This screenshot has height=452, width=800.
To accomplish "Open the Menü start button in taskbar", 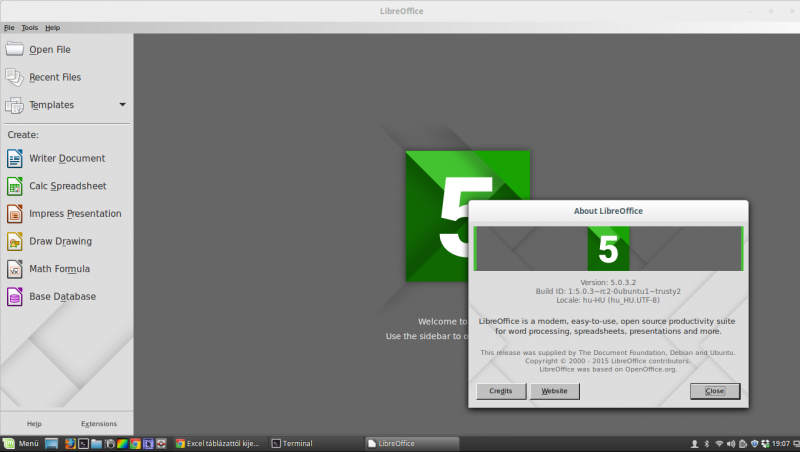I will [x=22, y=443].
